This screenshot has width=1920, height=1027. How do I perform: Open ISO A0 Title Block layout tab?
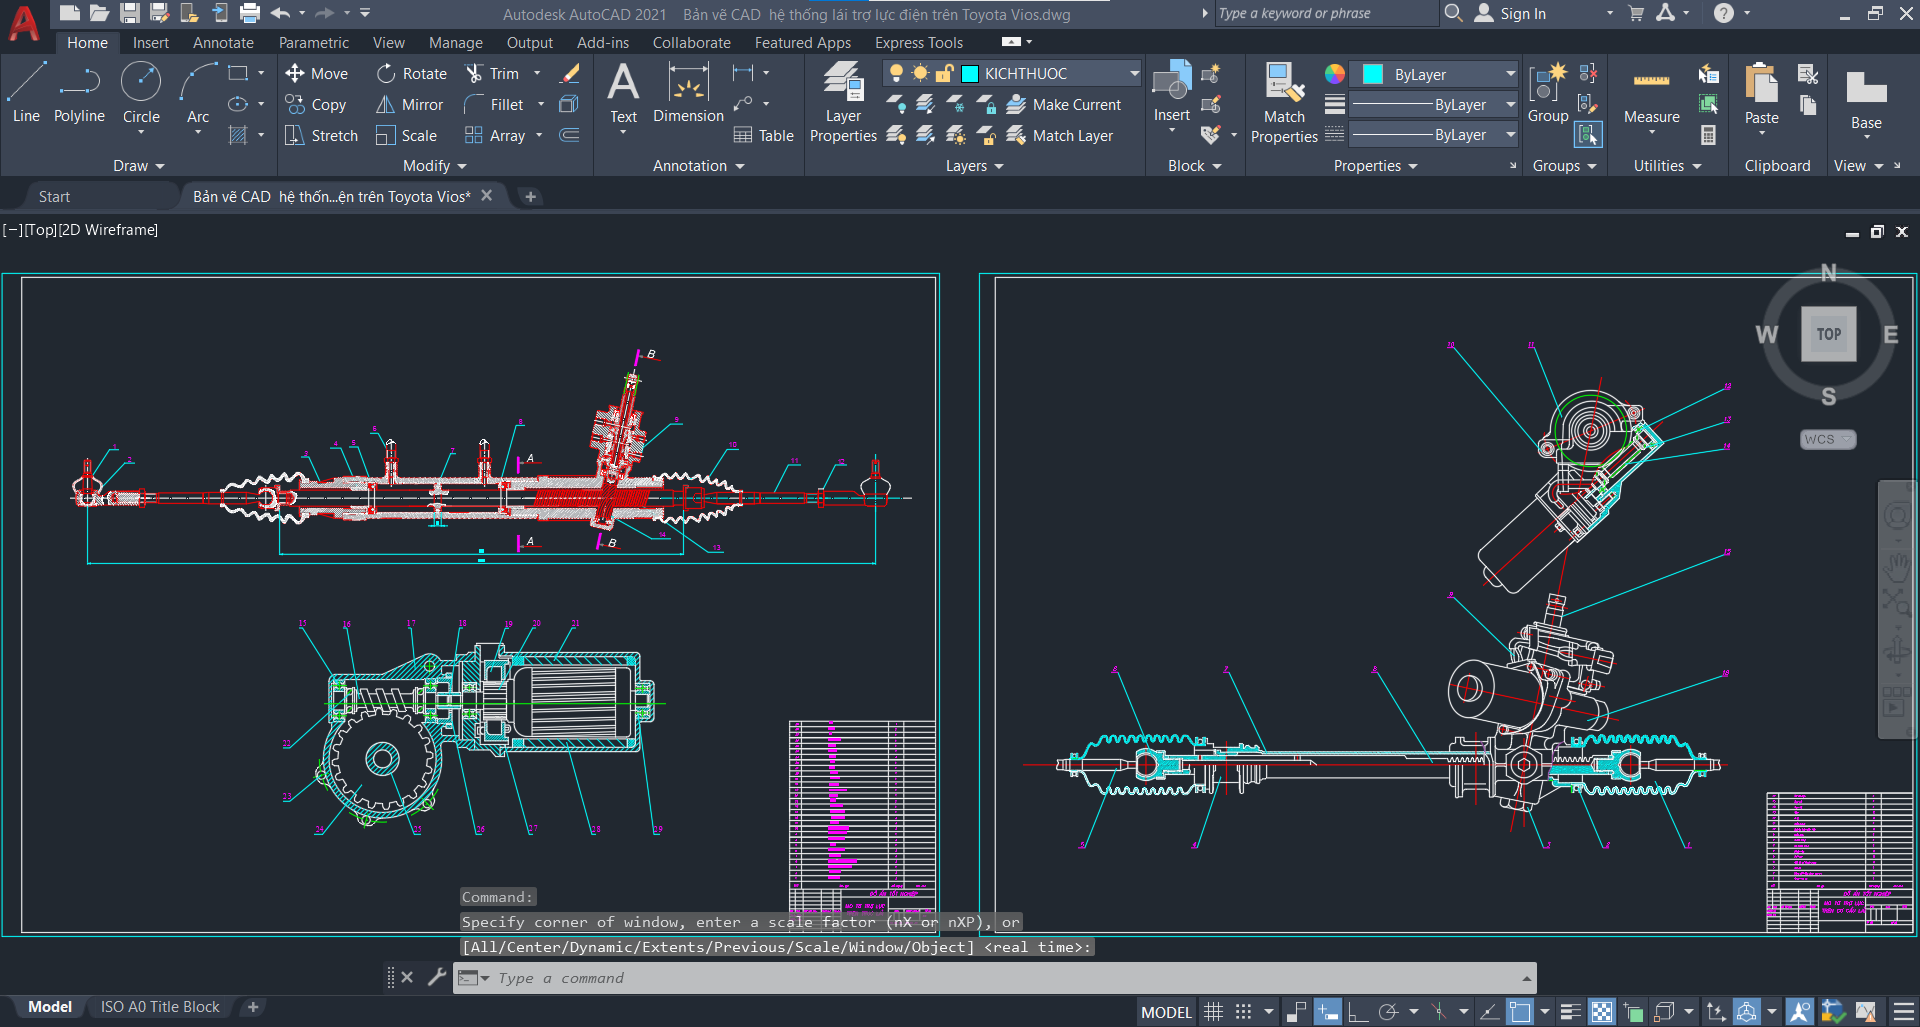pyautogui.click(x=160, y=1007)
